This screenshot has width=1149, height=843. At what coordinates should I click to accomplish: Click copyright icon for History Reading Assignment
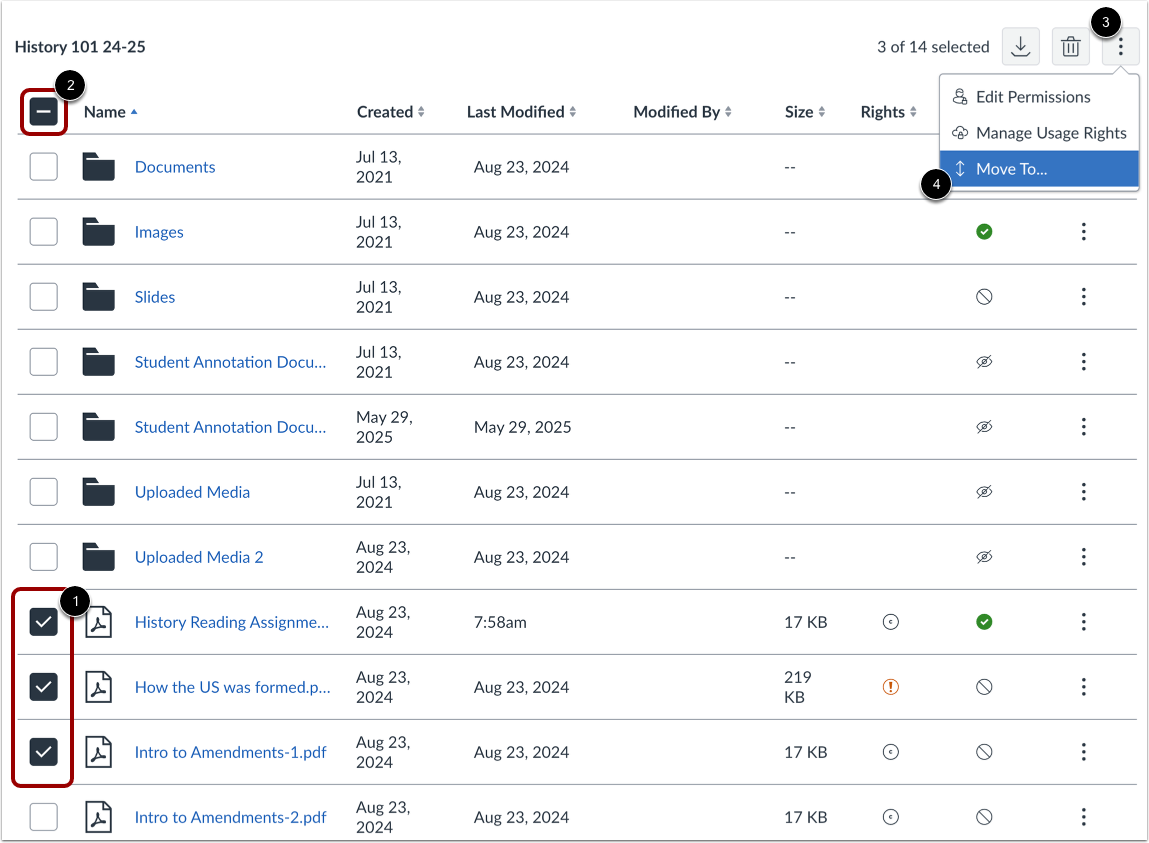pyautogui.click(x=891, y=622)
